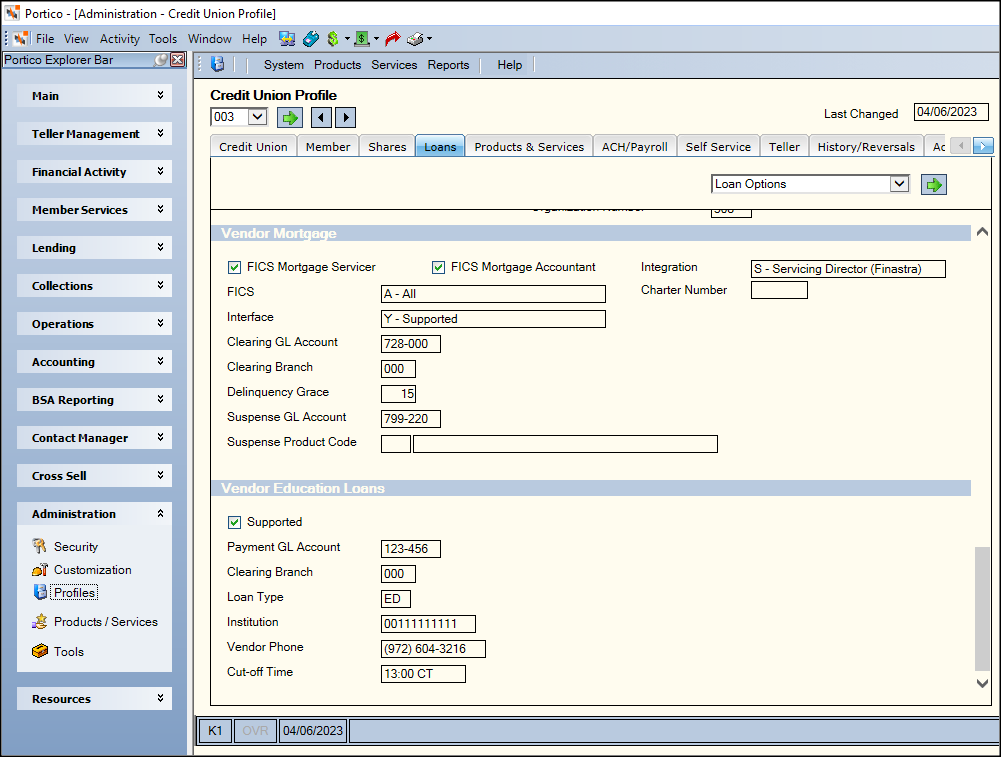The image size is (1001, 757).
Task: Switch to the Shares tab
Action: [387, 147]
